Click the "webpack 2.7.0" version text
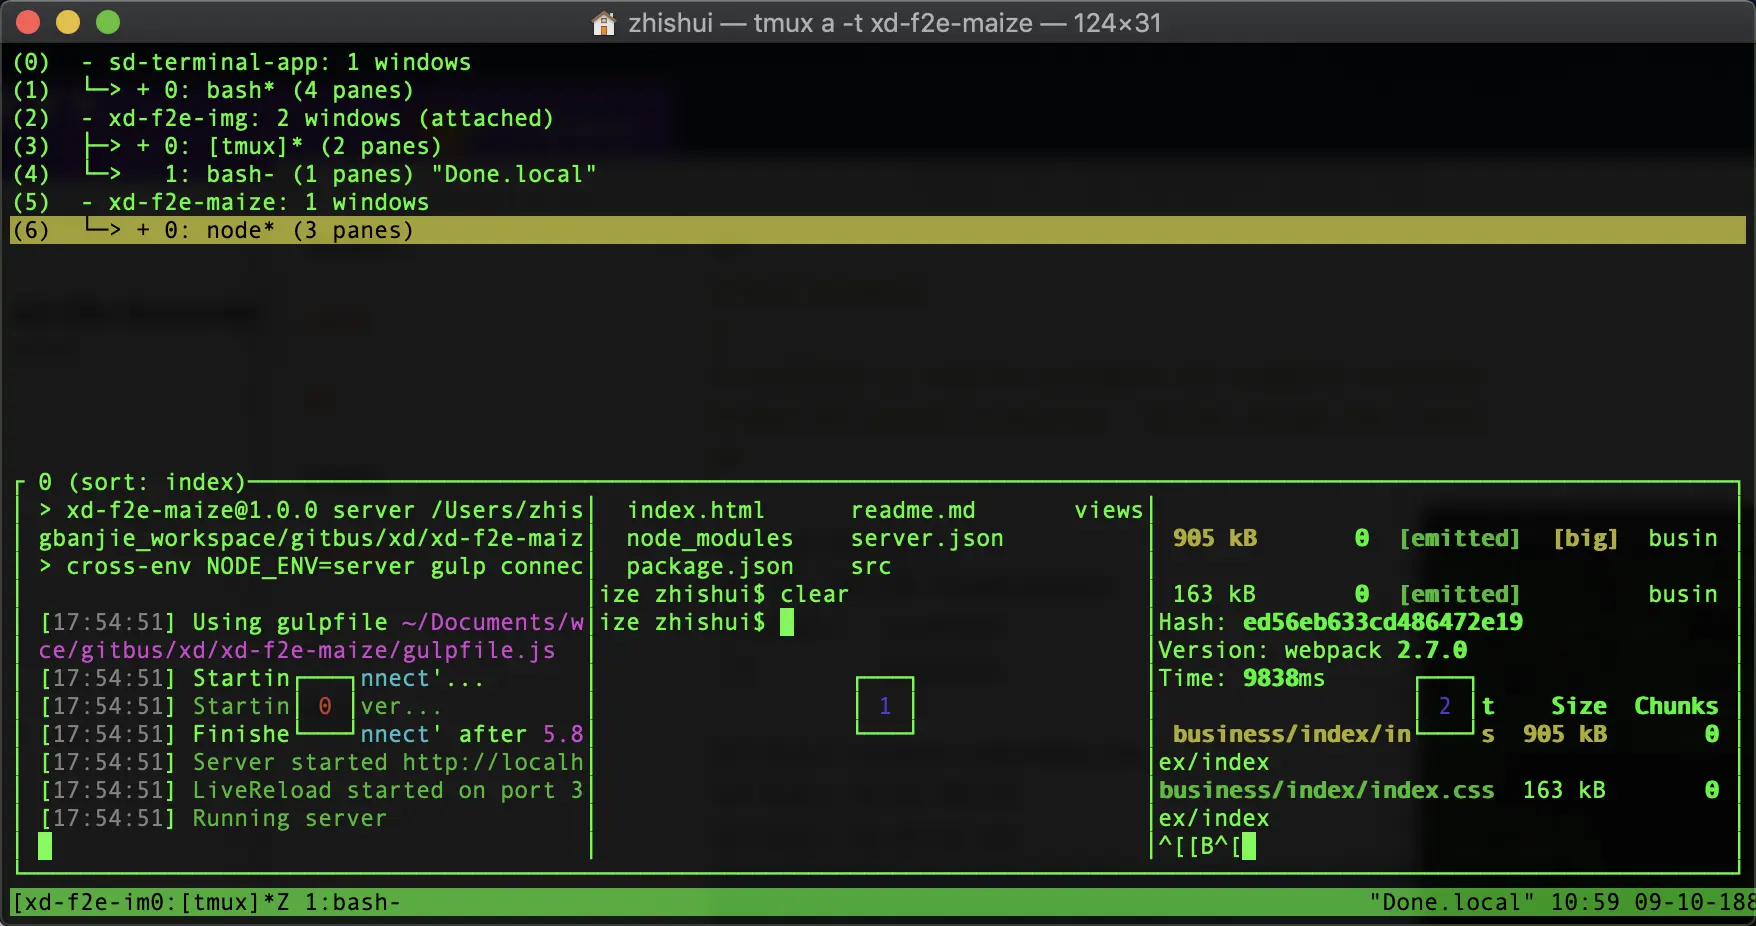1756x926 pixels. point(1375,650)
